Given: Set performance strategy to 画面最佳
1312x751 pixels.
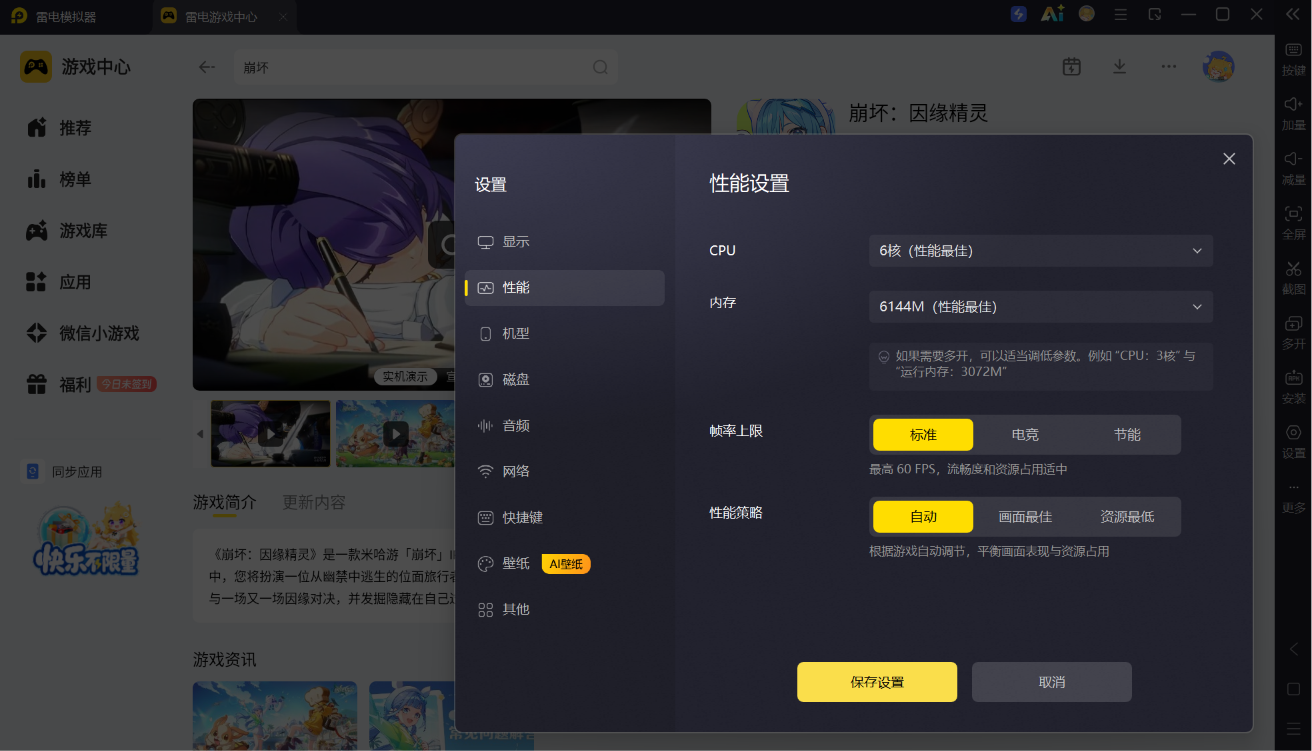Looking at the screenshot, I should point(1025,517).
